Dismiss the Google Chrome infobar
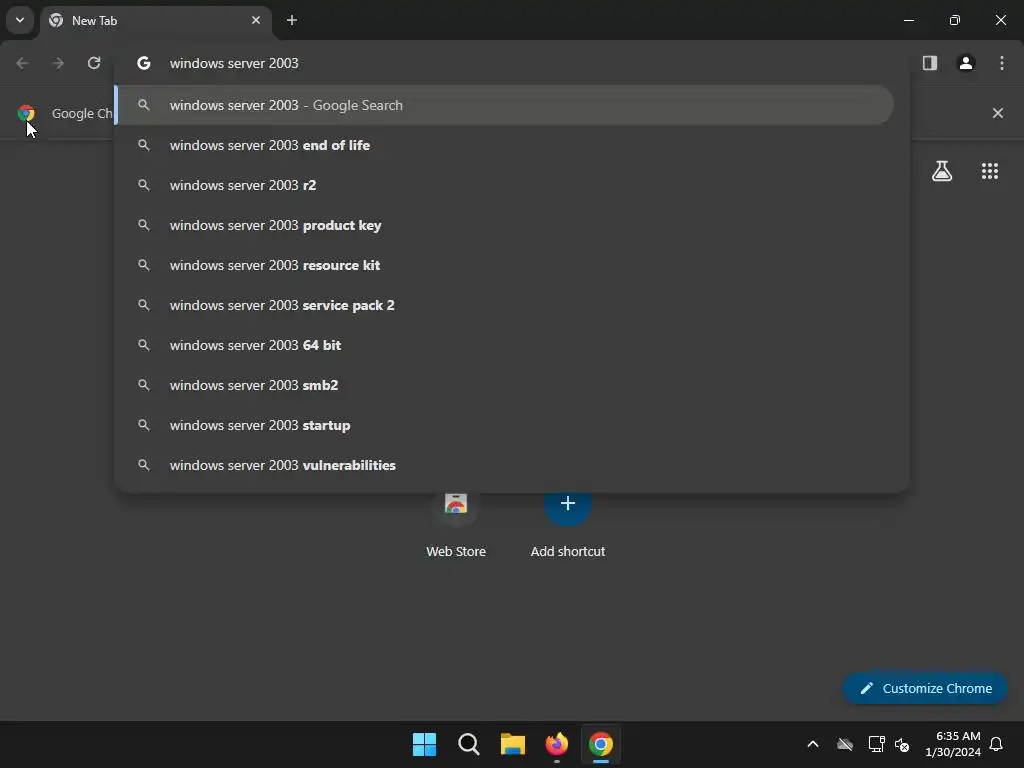This screenshot has width=1024, height=768. click(x=998, y=113)
